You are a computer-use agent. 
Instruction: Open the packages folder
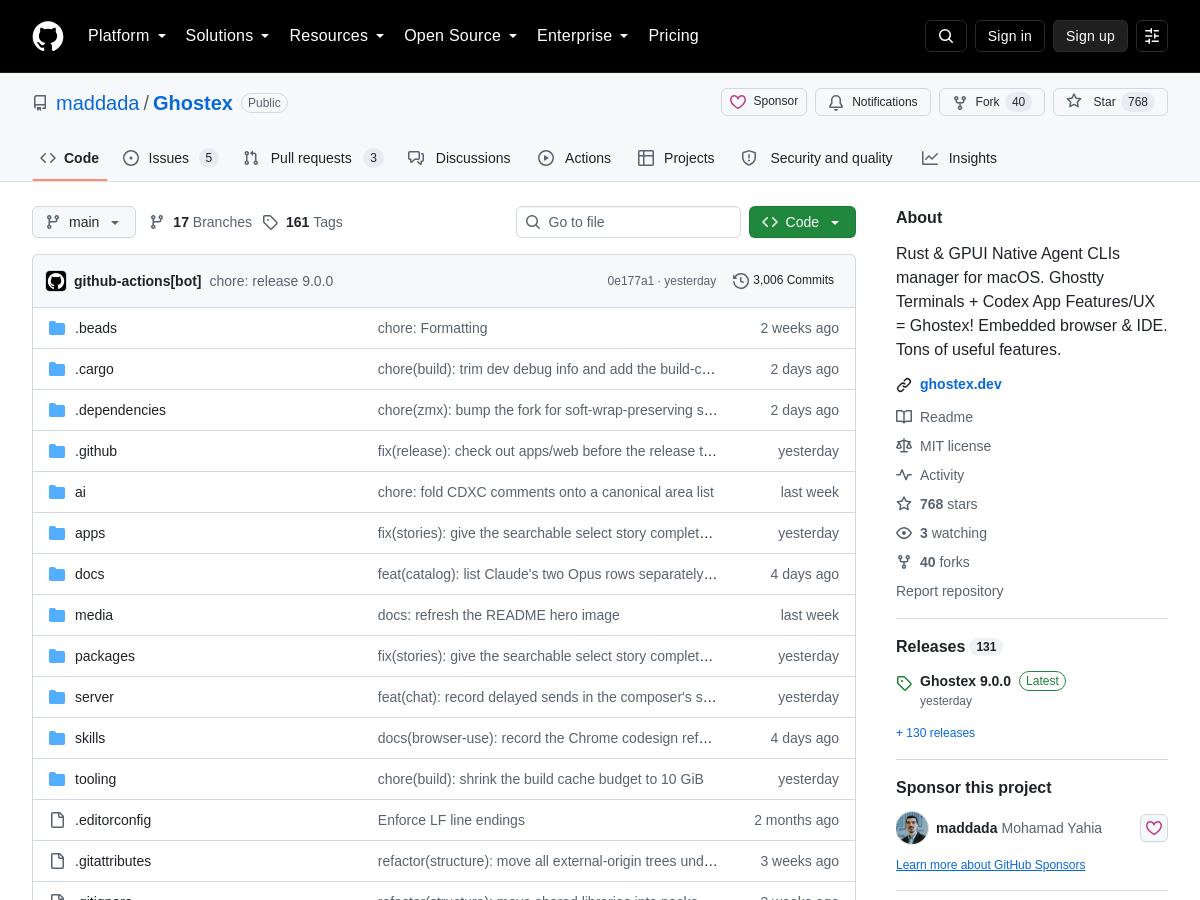(105, 656)
